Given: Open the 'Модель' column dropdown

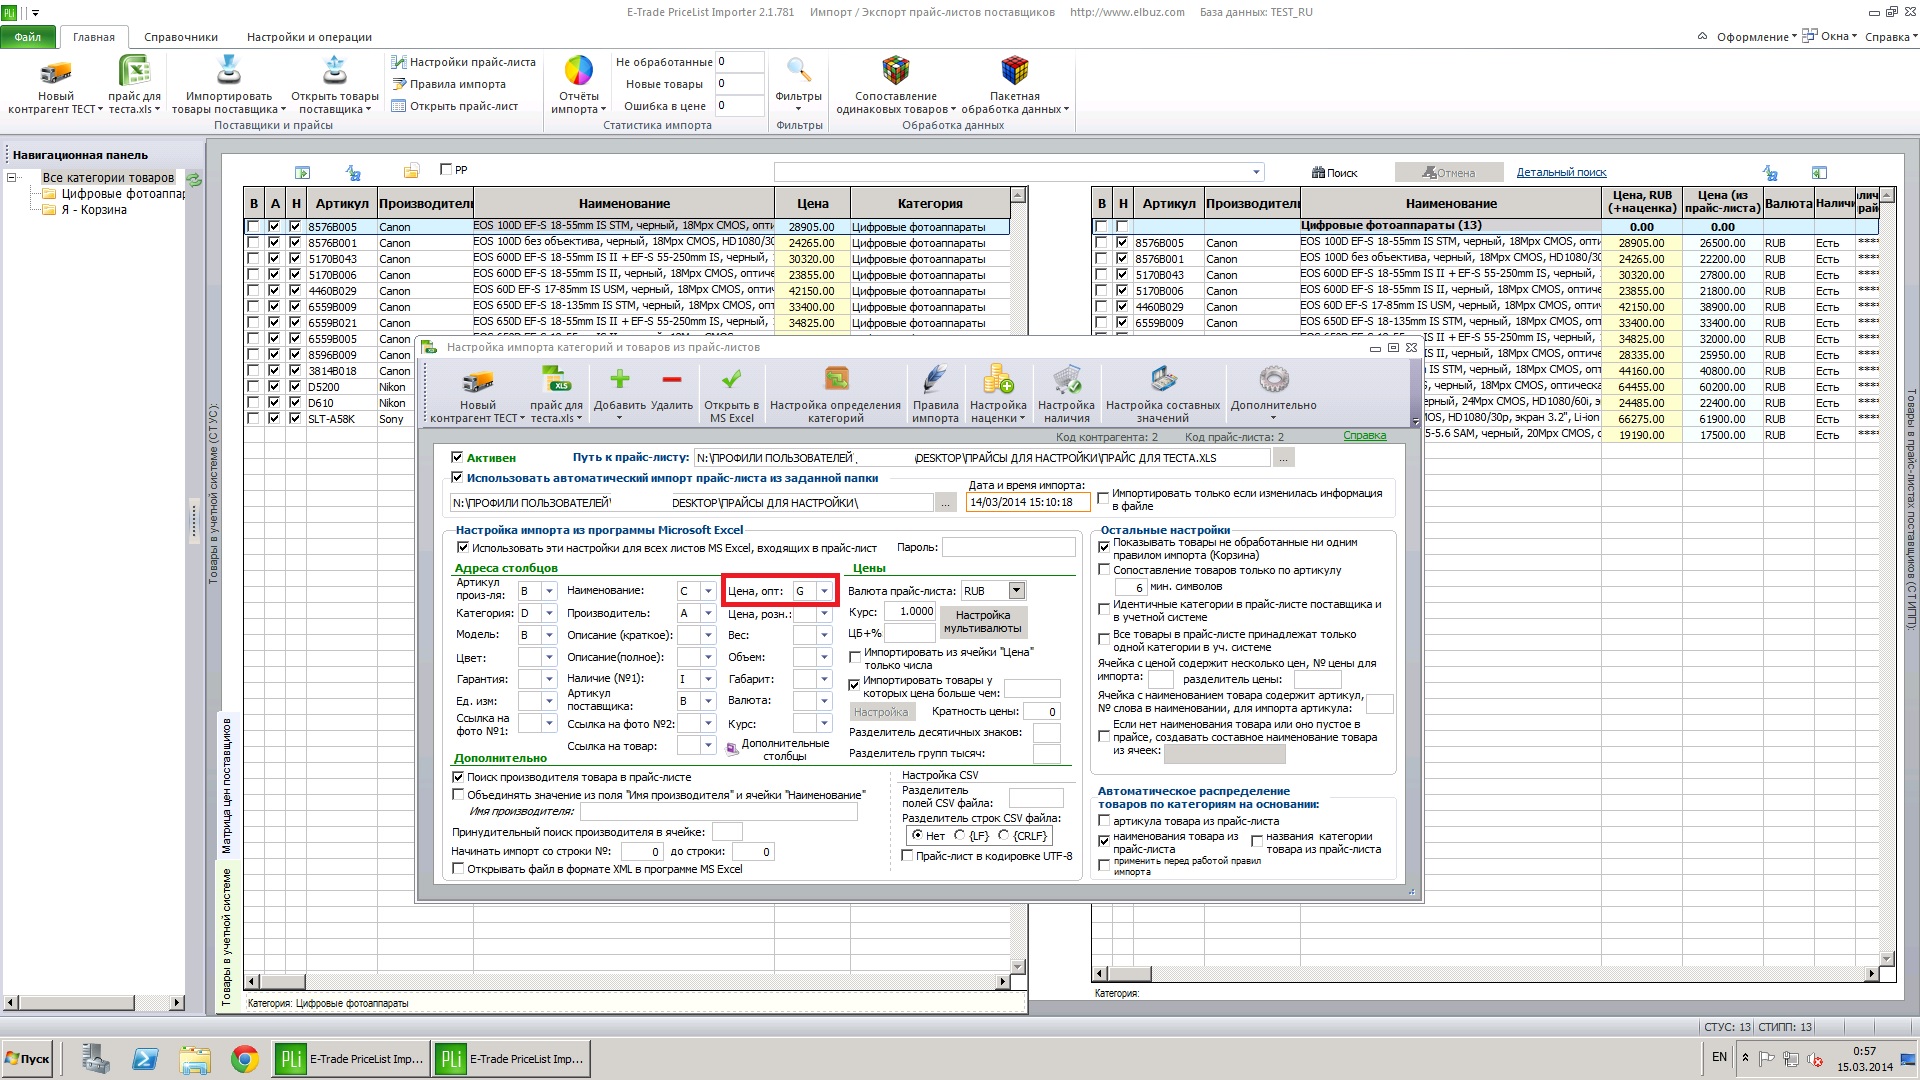Looking at the screenshot, I should [548, 635].
